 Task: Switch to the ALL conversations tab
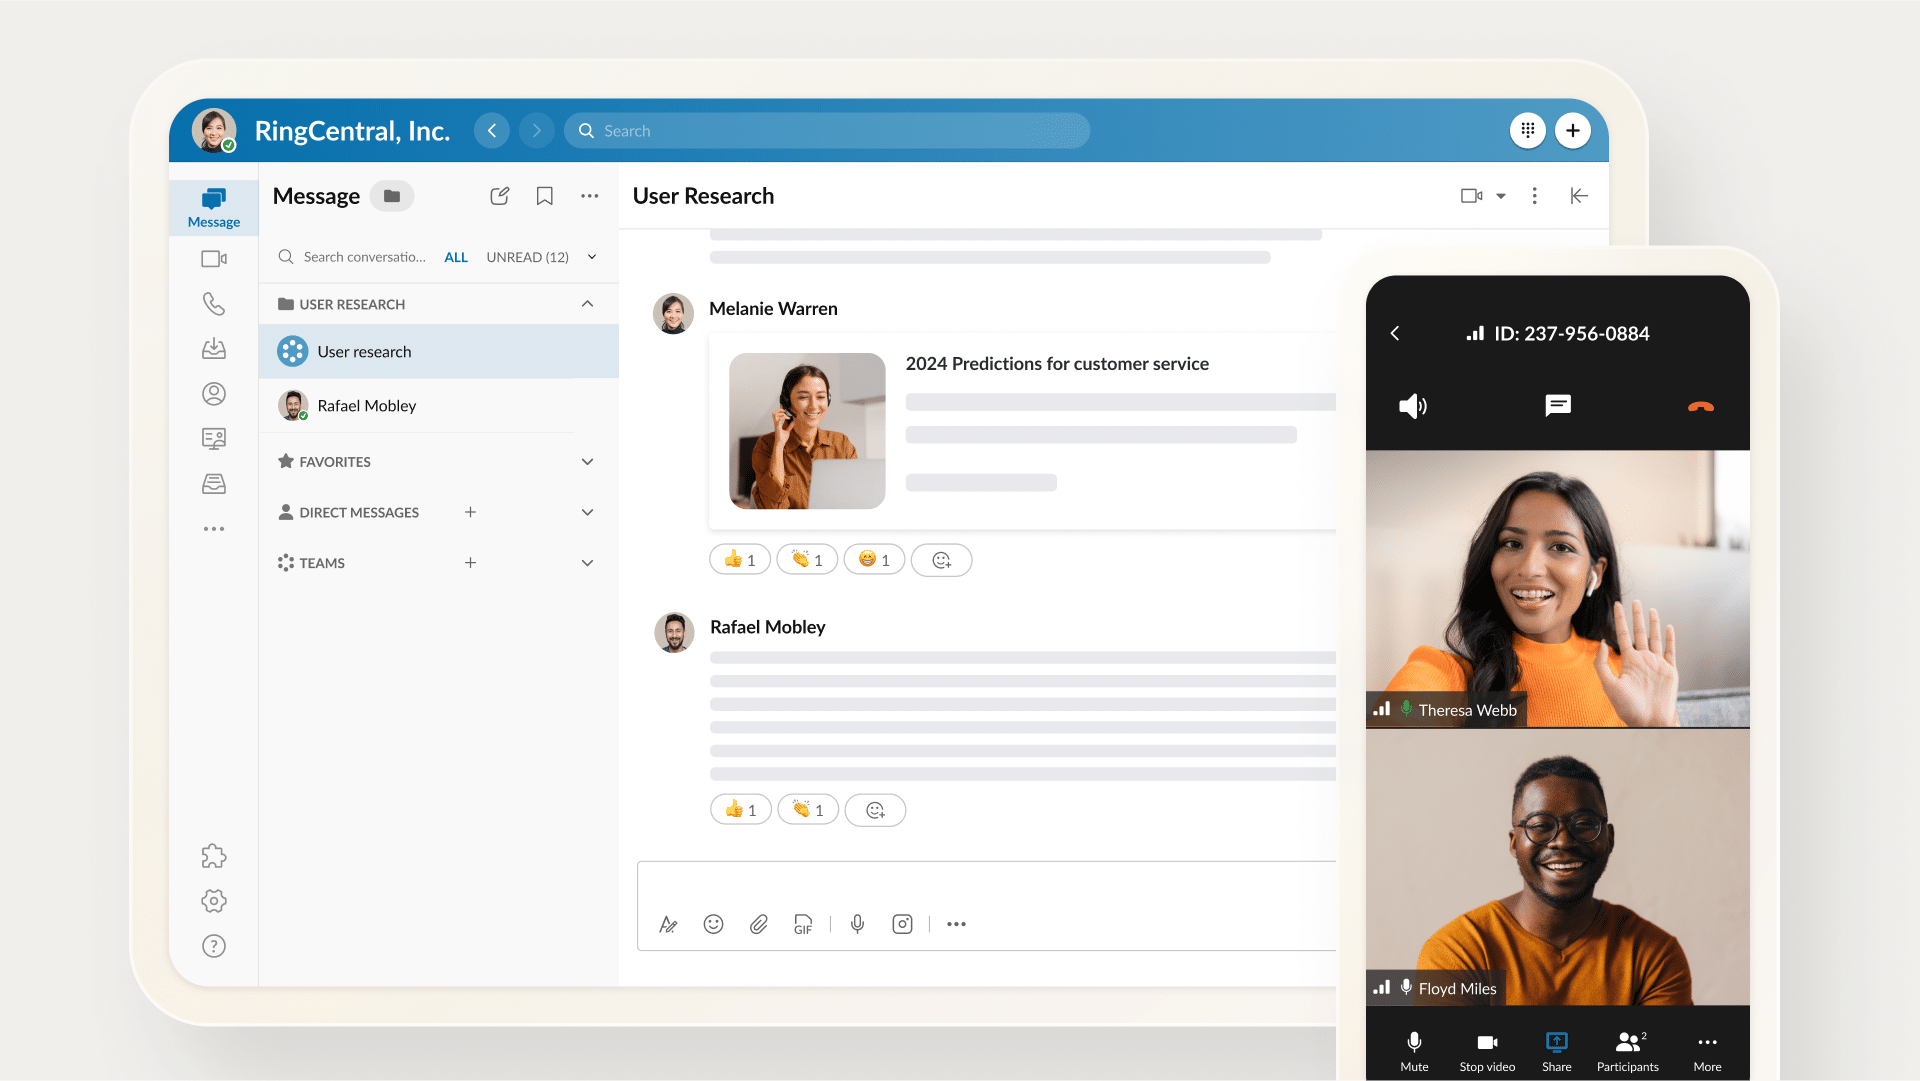tap(456, 257)
